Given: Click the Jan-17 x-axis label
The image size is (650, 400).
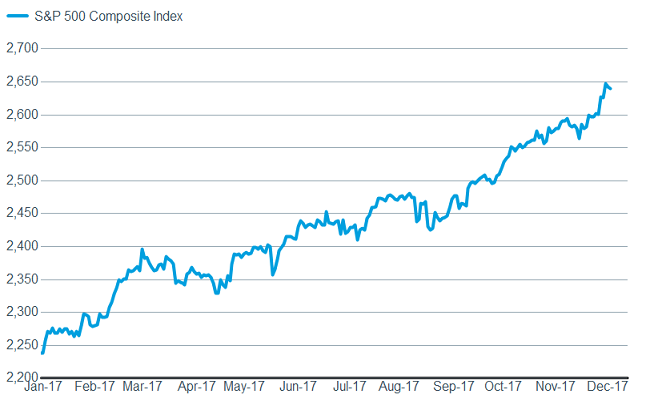Looking at the screenshot, I should click(x=43, y=386).
